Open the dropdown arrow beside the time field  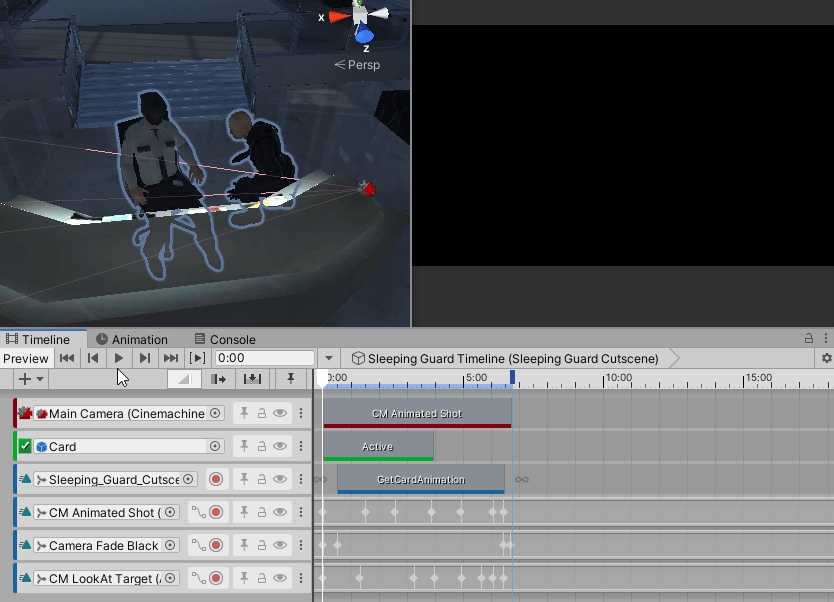click(x=330, y=357)
